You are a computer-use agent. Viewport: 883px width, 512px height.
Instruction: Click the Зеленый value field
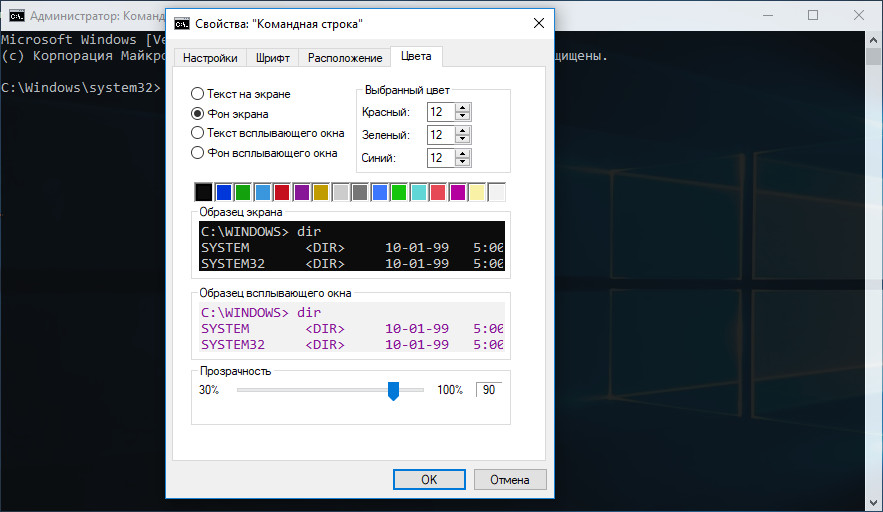[441, 135]
